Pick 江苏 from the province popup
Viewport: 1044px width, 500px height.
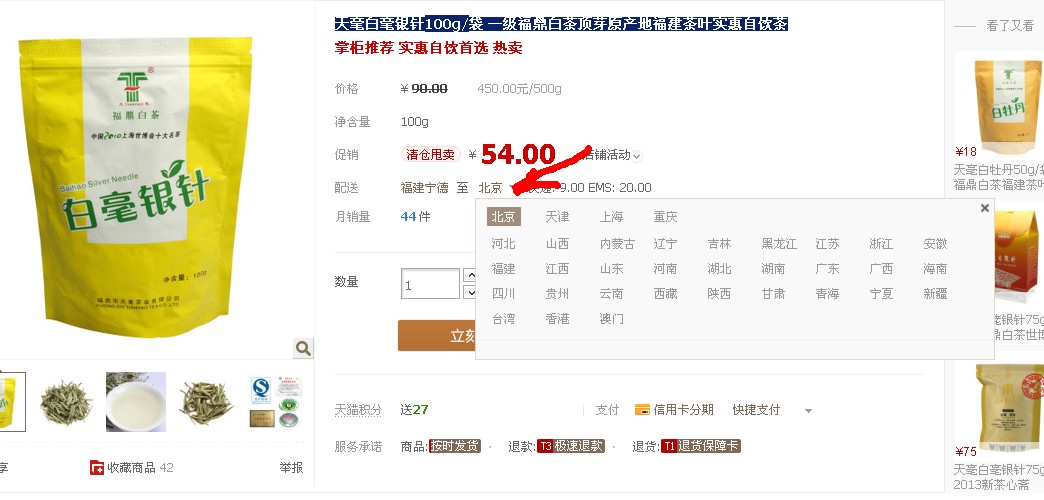click(x=827, y=244)
